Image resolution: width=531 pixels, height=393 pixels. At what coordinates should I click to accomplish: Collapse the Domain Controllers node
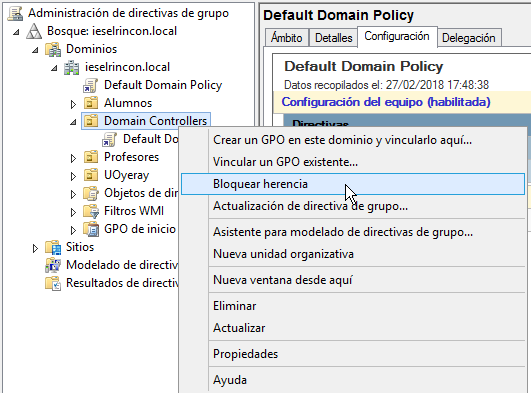point(73,122)
